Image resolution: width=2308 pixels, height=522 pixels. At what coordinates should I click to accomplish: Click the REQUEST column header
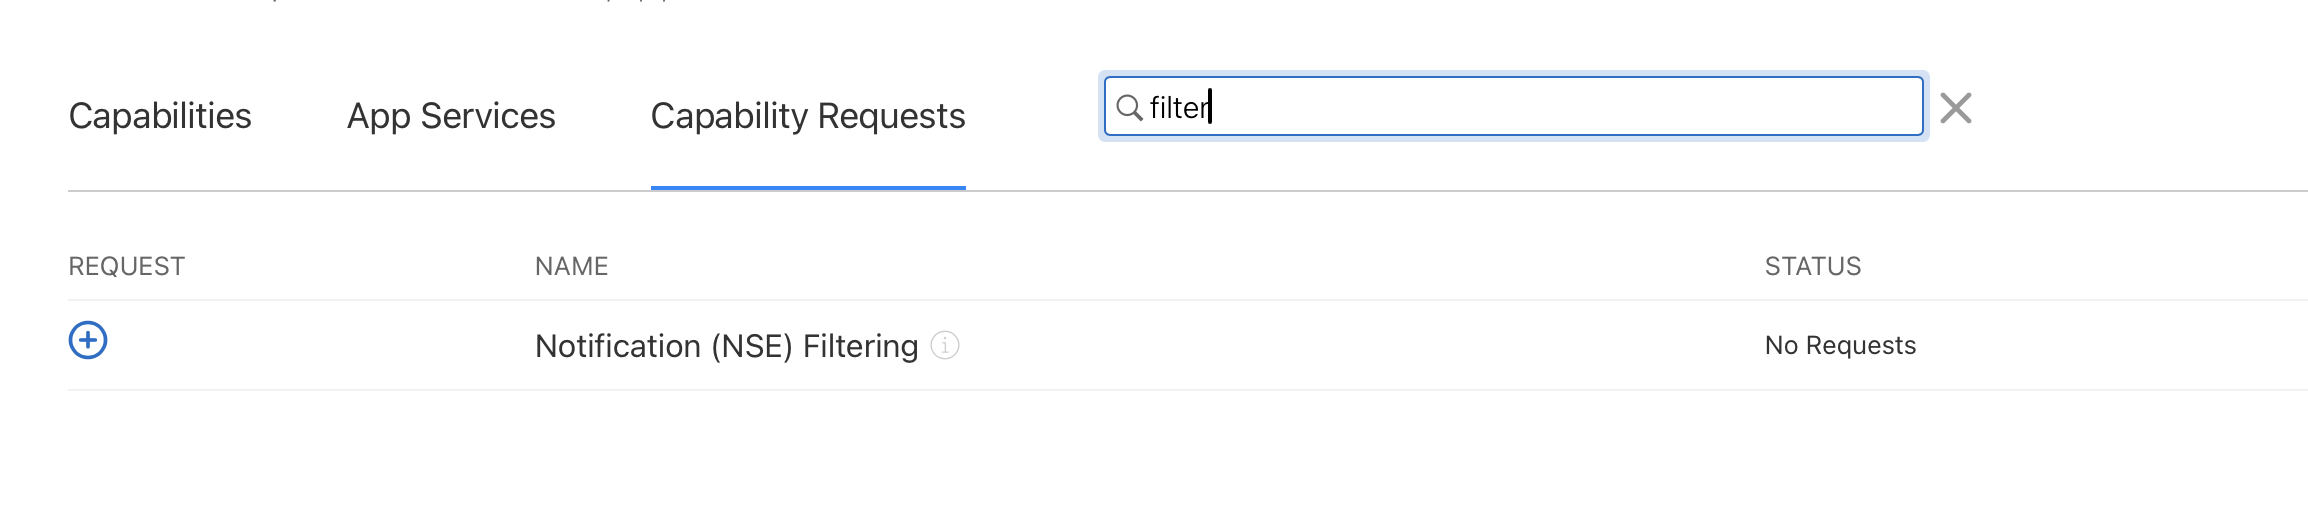(127, 266)
